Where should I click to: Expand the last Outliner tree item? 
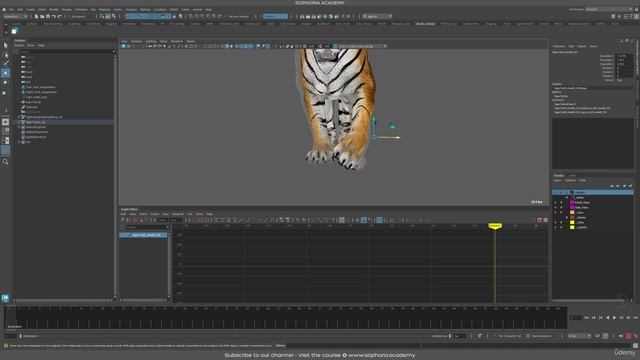tap(19, 142)
